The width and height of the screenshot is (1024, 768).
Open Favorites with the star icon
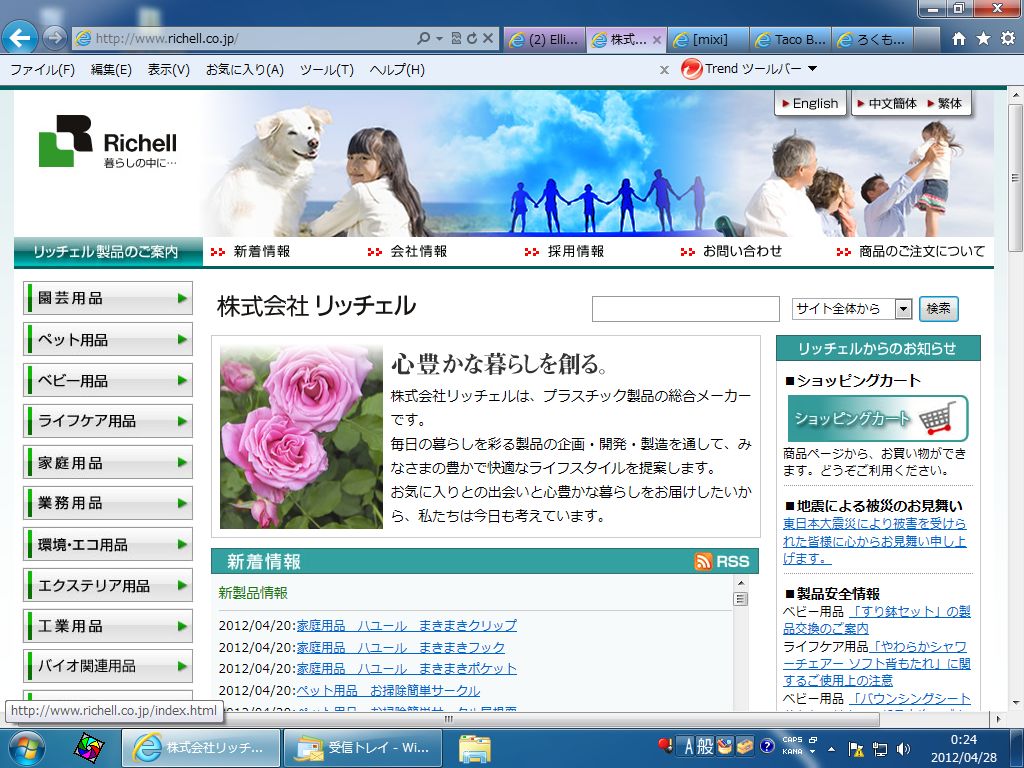click(x=984, y=39)
